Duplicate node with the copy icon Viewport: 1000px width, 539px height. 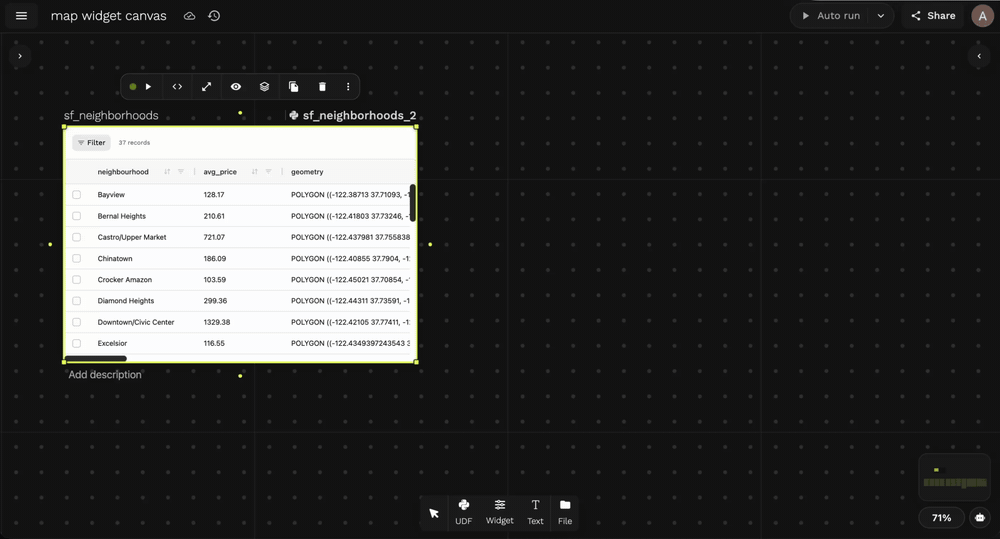(x=293, y=87)
